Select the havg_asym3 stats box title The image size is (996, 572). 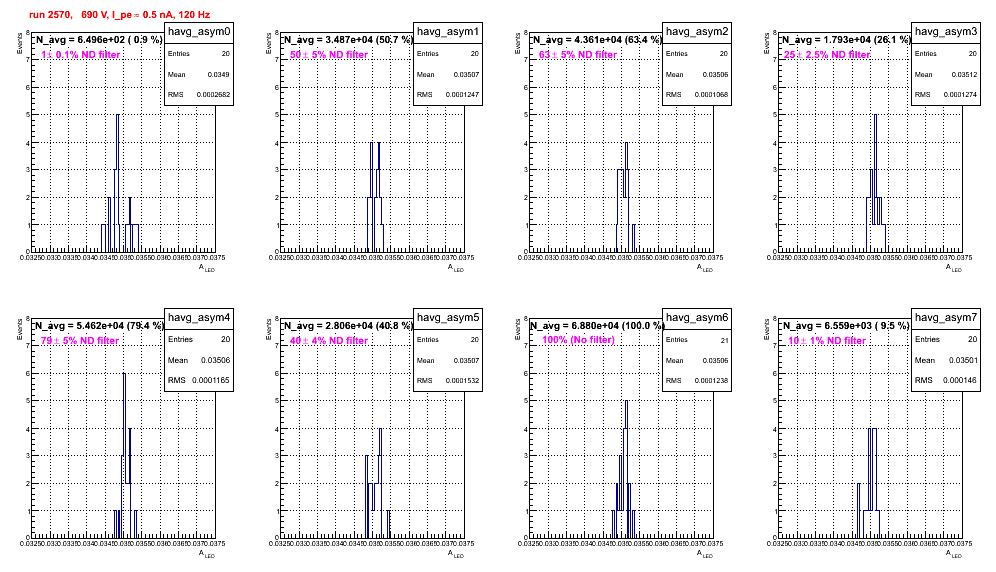(946, 31)
